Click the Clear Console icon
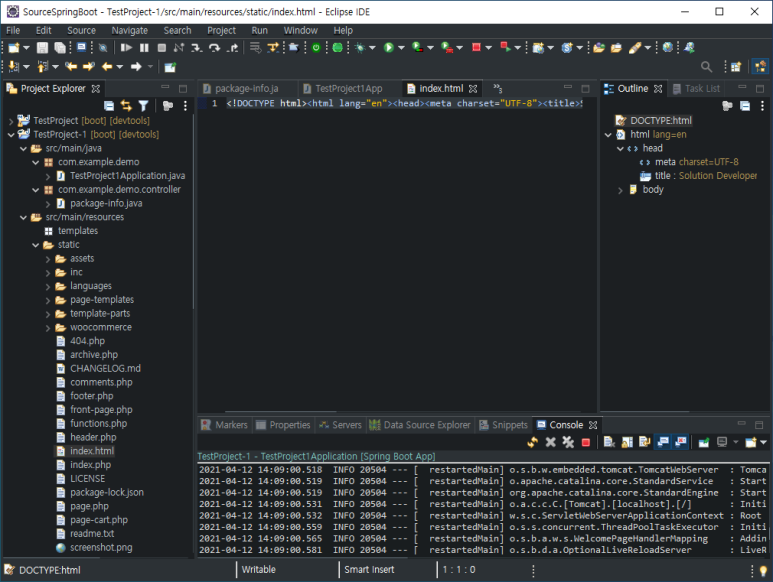773x582 pixels. pos(609,442)
